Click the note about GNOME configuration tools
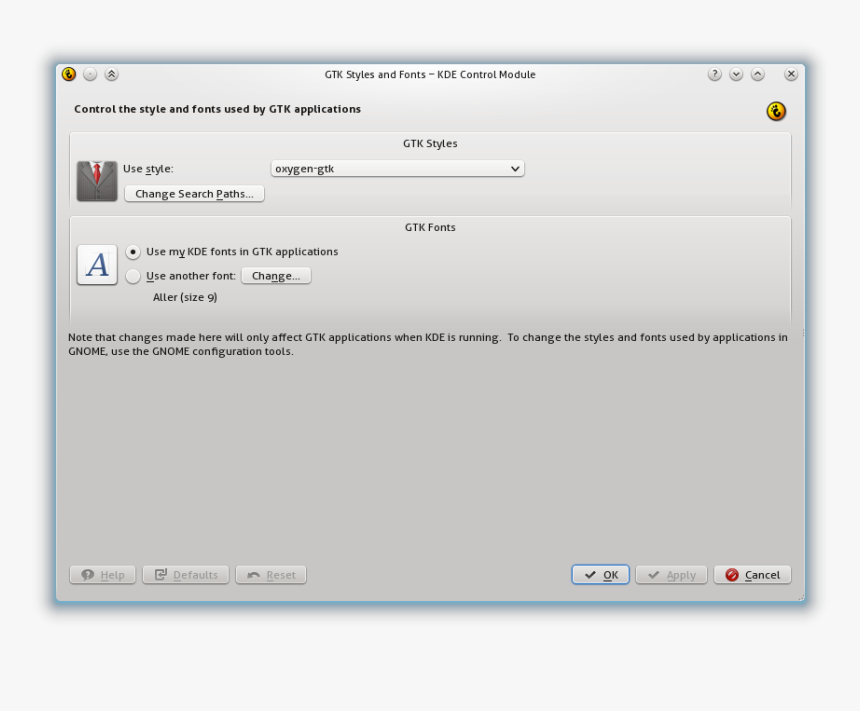This screenshot has height=711, width=860. pyautogui.click(x=428, y=344)
